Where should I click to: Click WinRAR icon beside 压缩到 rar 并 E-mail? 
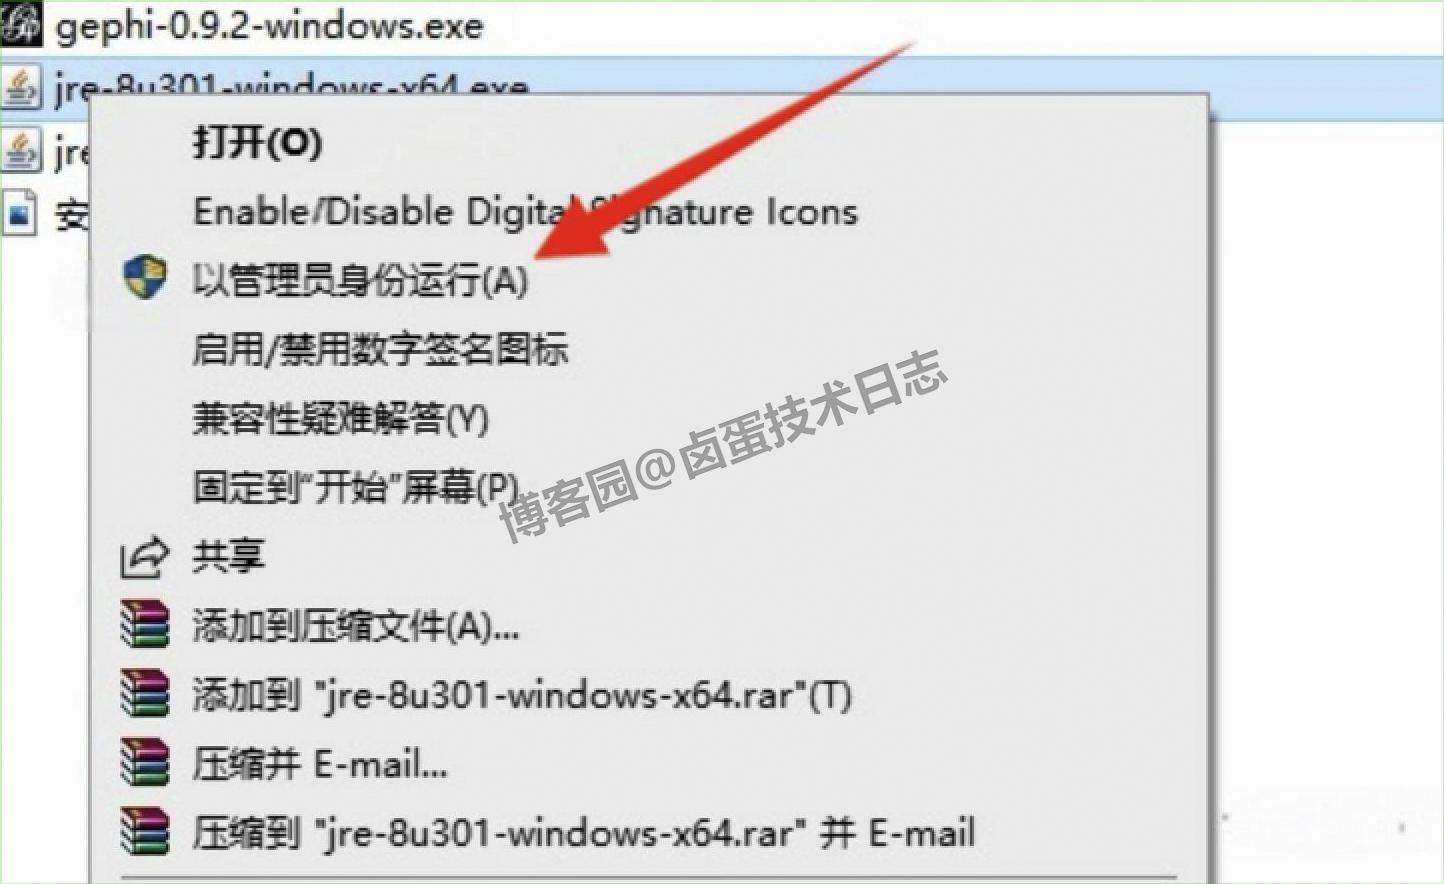145,832
